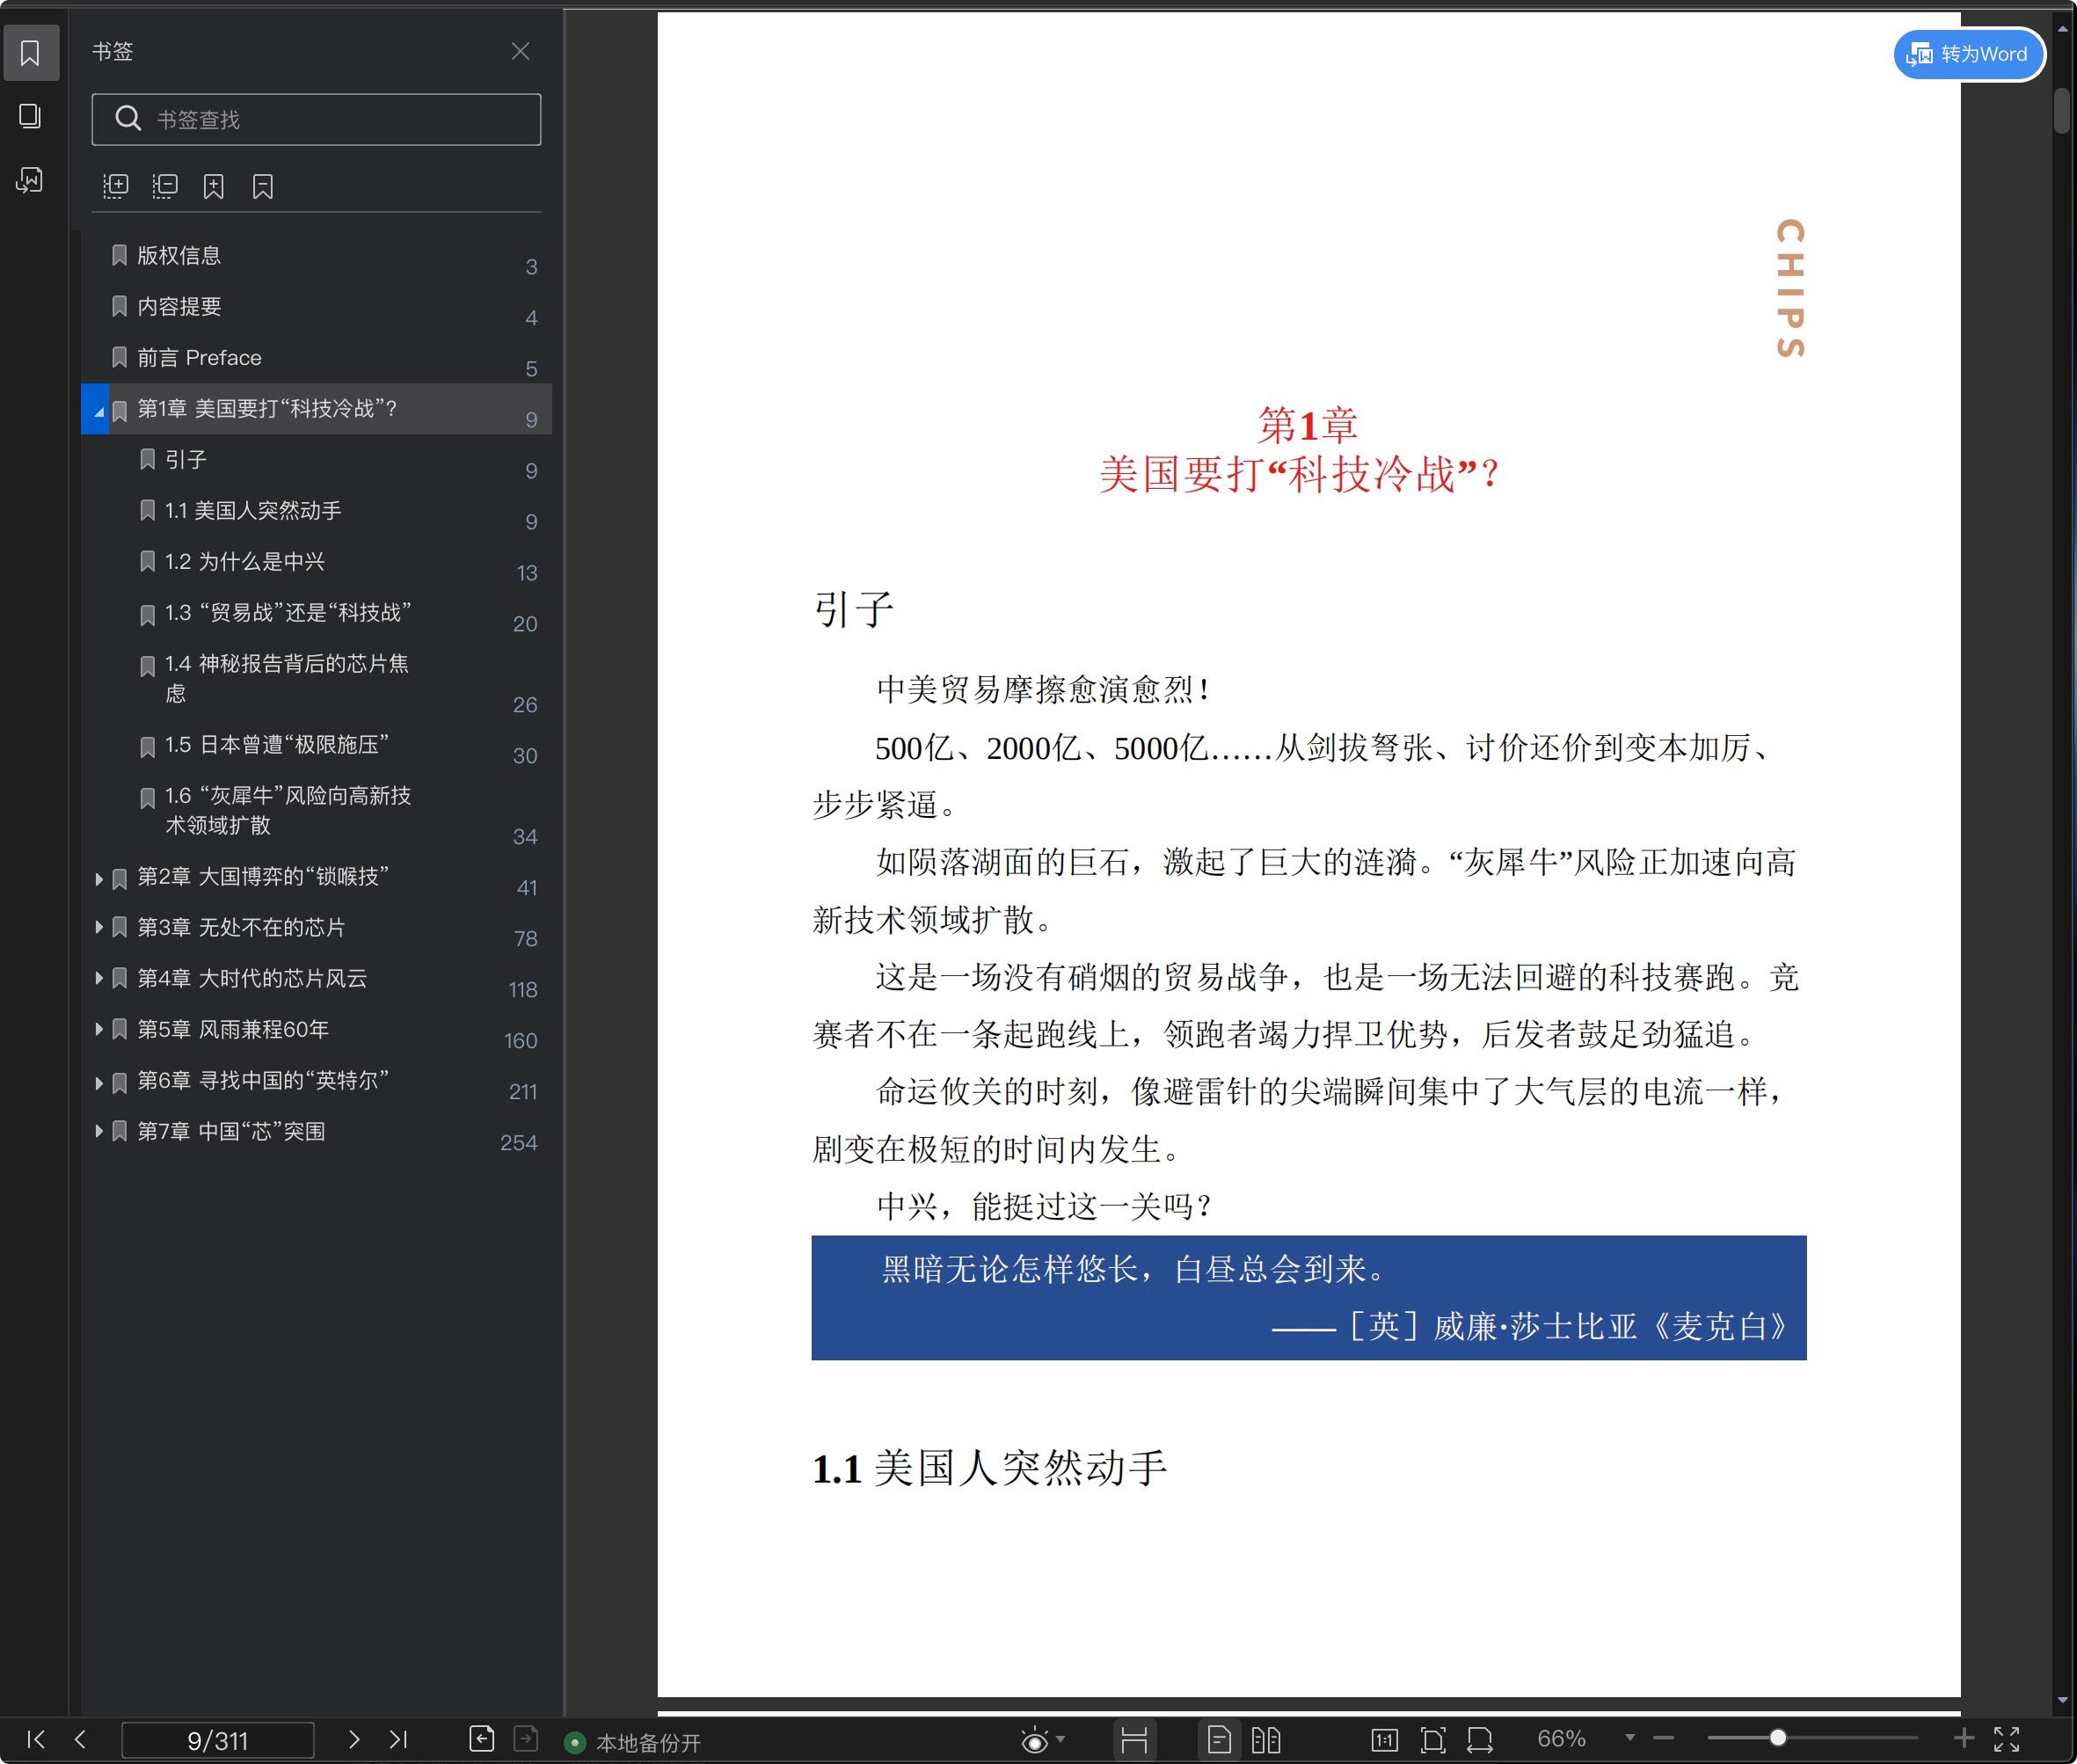Screen dimensions: 2077x1764
Task: Collapse the 第1章 美国要打"科技冷战" bookmark
Action: coord(99,412)
